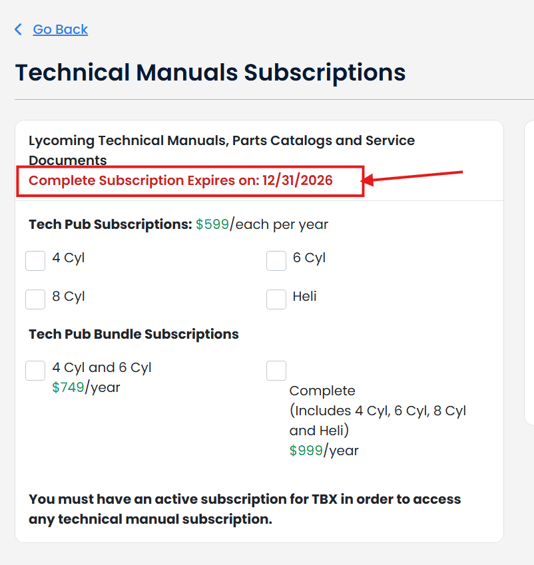Viewport: 534px width, 565px height.
Task: Click the Heli label text
Action: (304, 296)
